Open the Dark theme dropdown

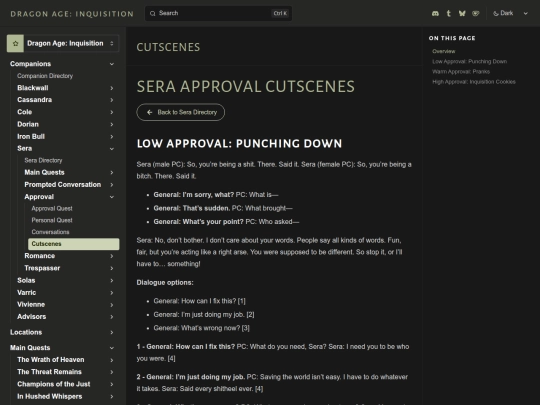[510, 13]
